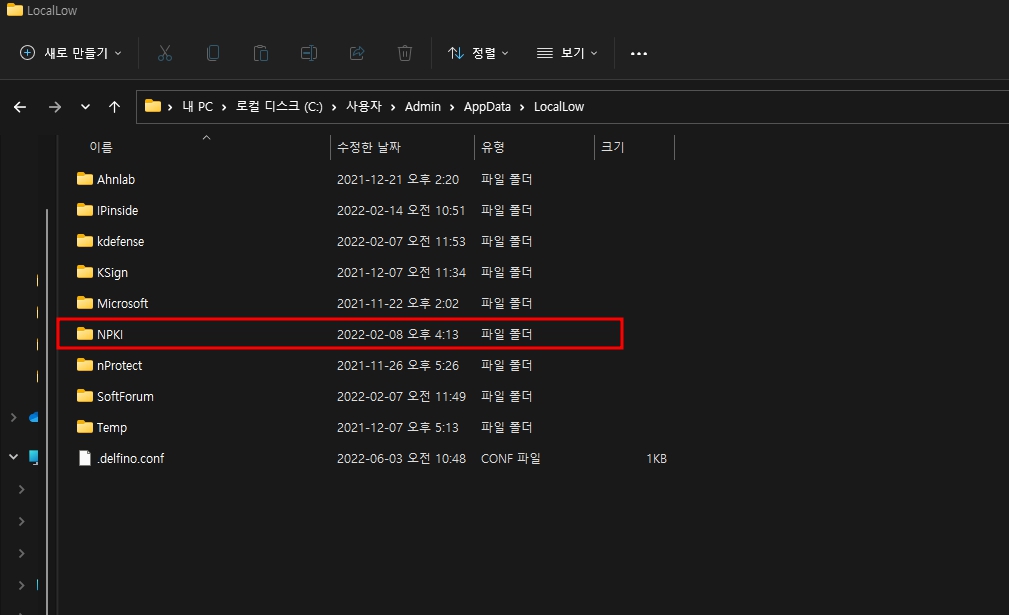Viewport: 1009px width, 615px height.
Task: Select the Cut icon in the toolbar
Action: tap(164, 53)
